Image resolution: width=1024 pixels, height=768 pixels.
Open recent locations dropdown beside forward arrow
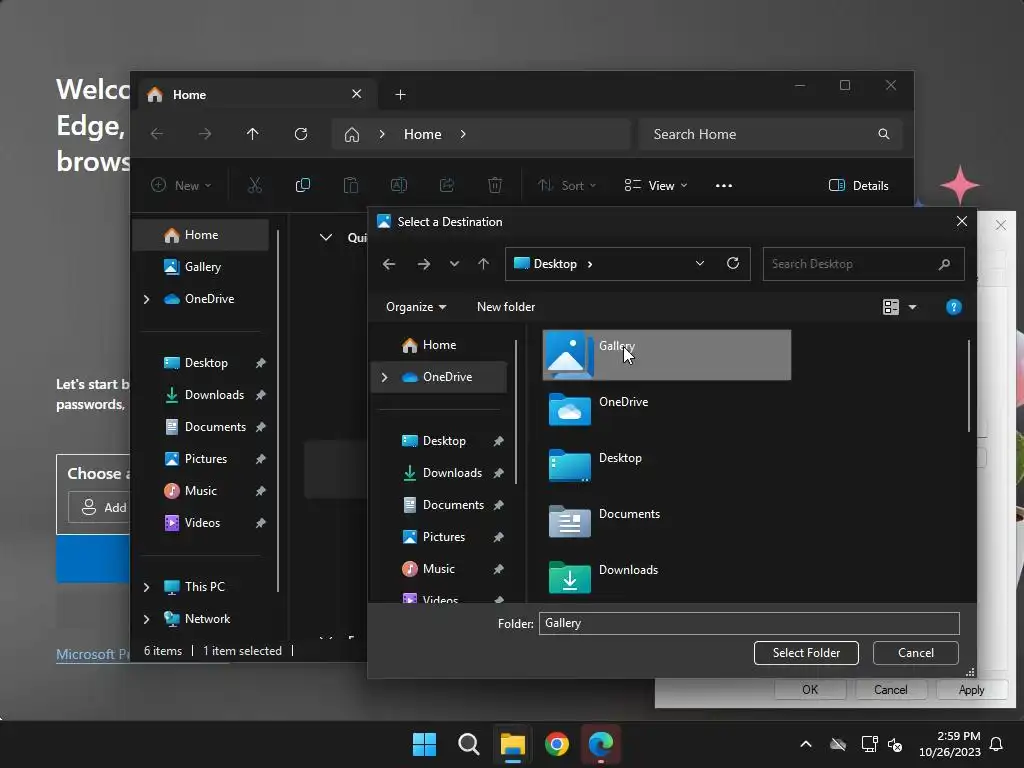coord(454,264)
